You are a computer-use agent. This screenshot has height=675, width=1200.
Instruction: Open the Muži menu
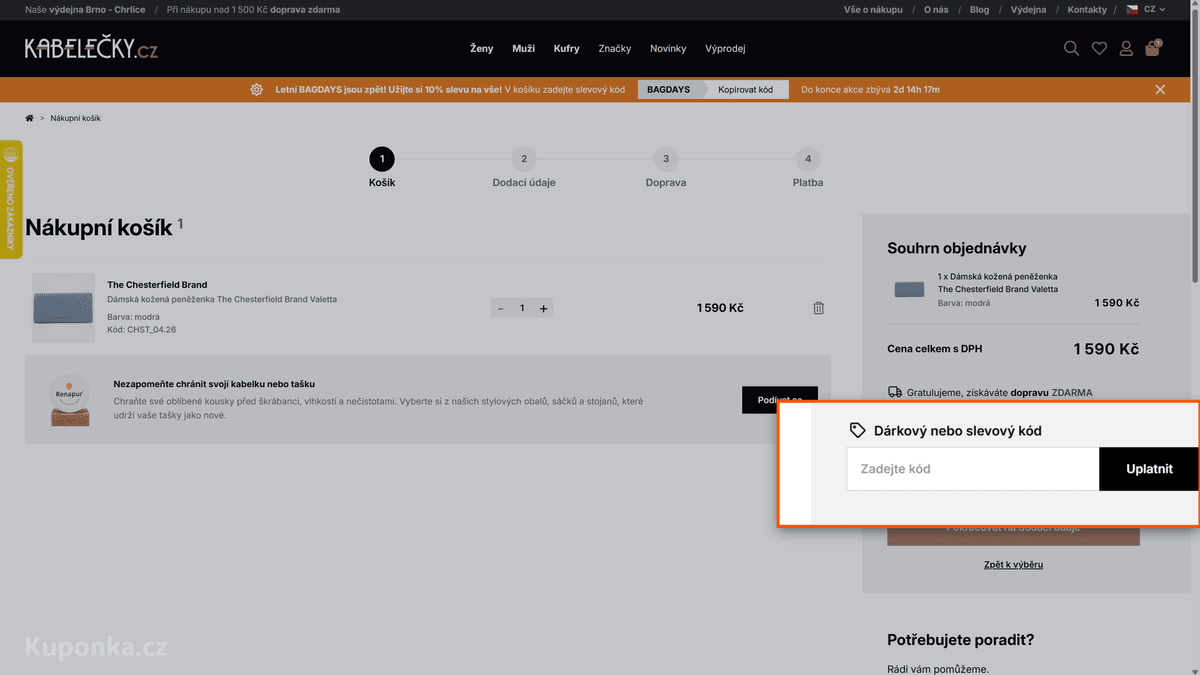[523, 48]
